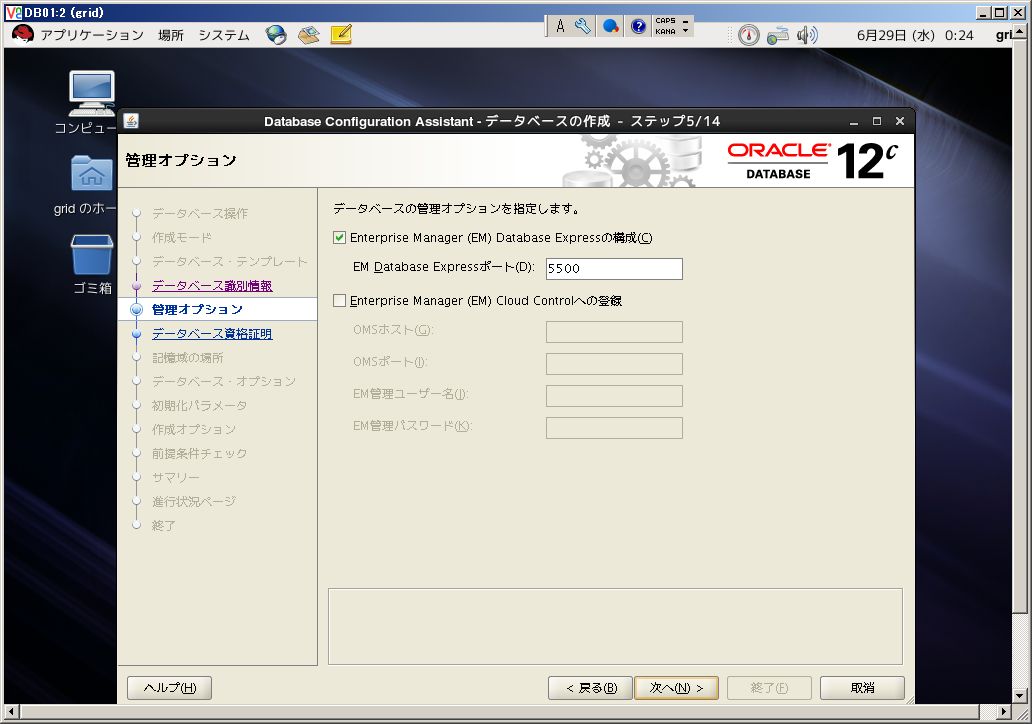This screenshot has height=724, width=1032.
Task: Open the Computer desktop icon
Action: click(91, 94)
